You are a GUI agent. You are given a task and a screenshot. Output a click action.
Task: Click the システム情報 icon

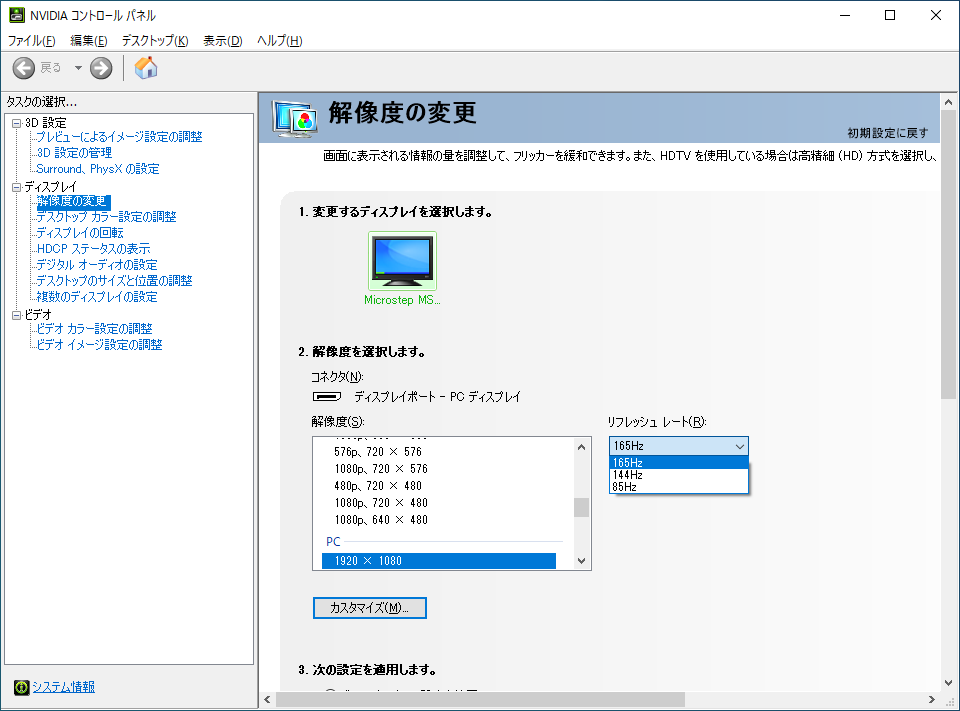click(21, 687)
